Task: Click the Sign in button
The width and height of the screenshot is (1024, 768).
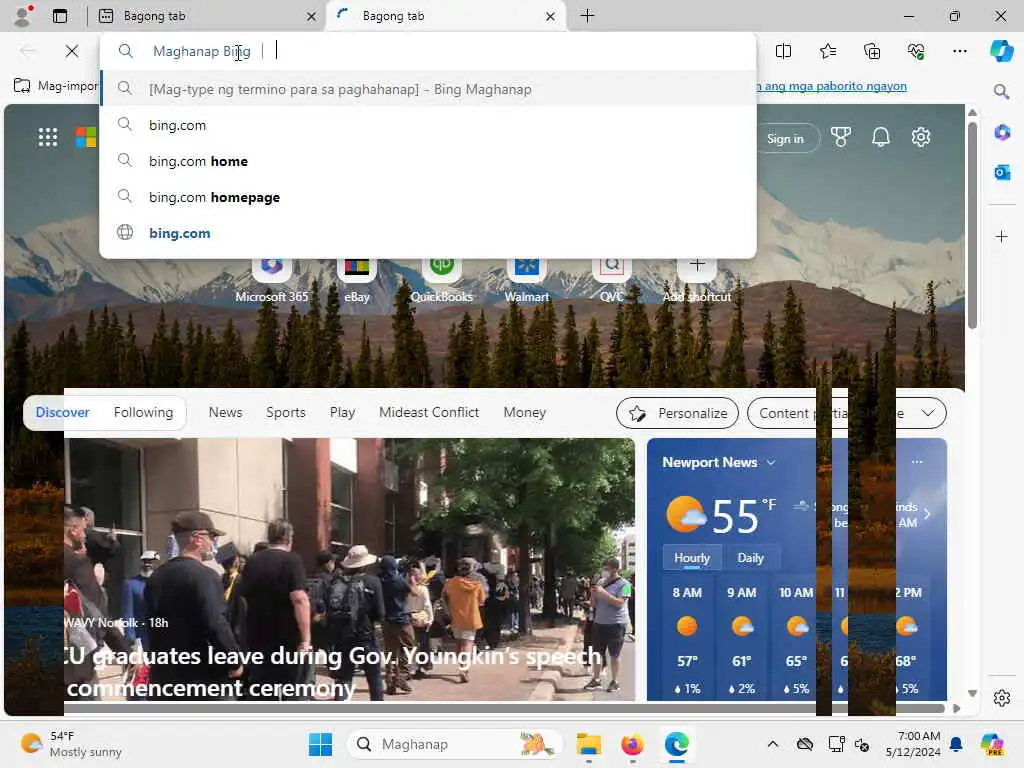Action: (786, 138)
